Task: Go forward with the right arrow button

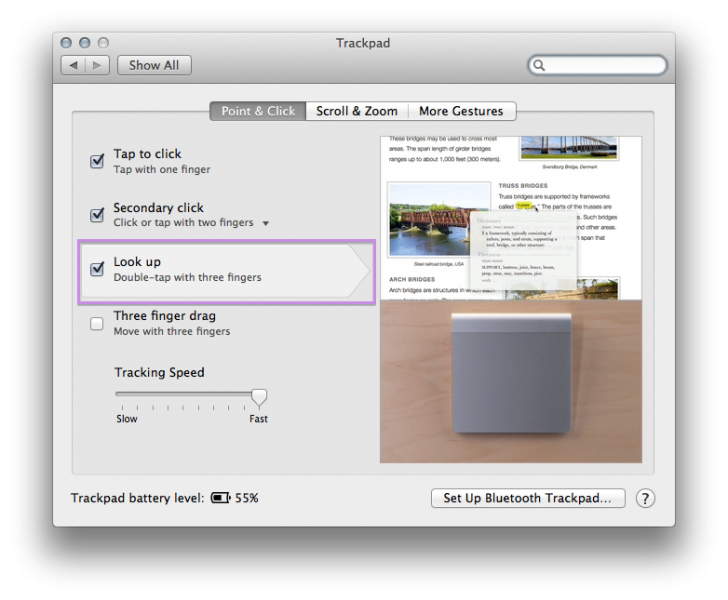Action: [x=98, y=65]
